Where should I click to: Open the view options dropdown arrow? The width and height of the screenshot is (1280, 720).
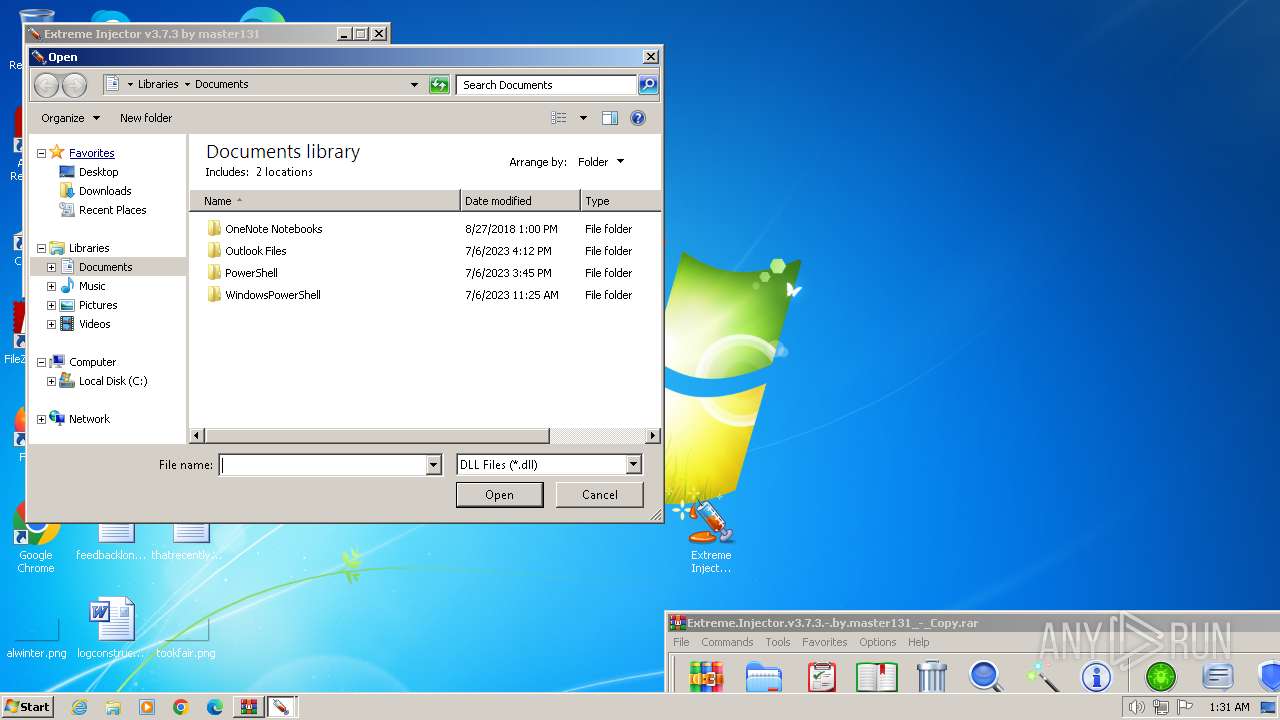[583, 118]
